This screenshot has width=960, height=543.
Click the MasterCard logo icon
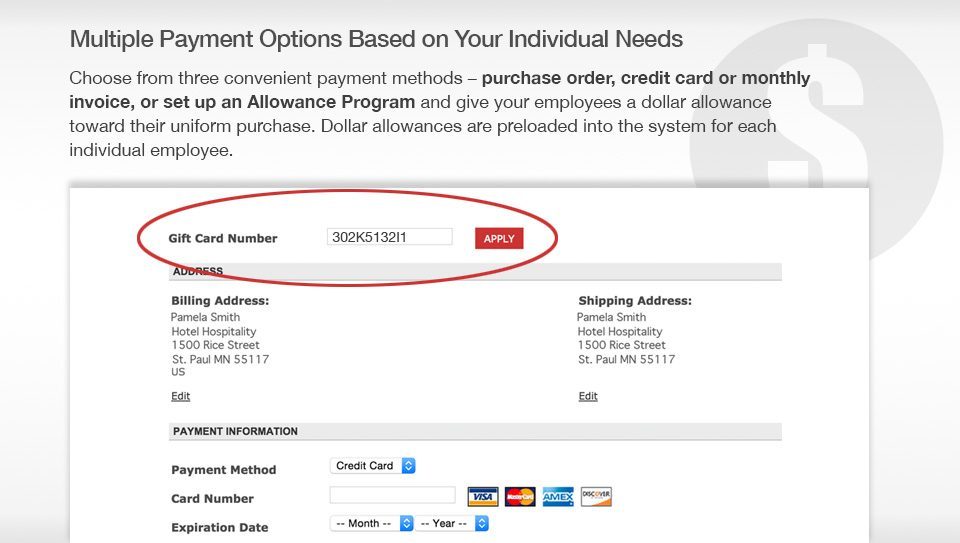tap(520, 496)
